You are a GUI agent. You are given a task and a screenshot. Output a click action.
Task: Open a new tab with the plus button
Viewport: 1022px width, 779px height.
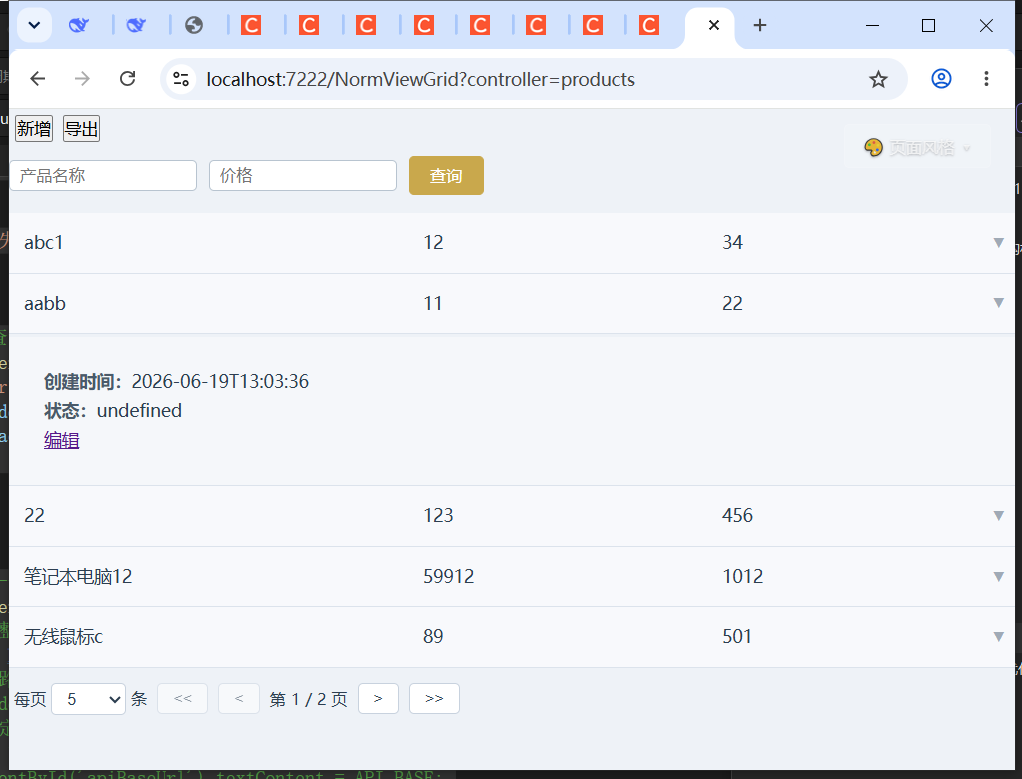(x=759, y=25)
